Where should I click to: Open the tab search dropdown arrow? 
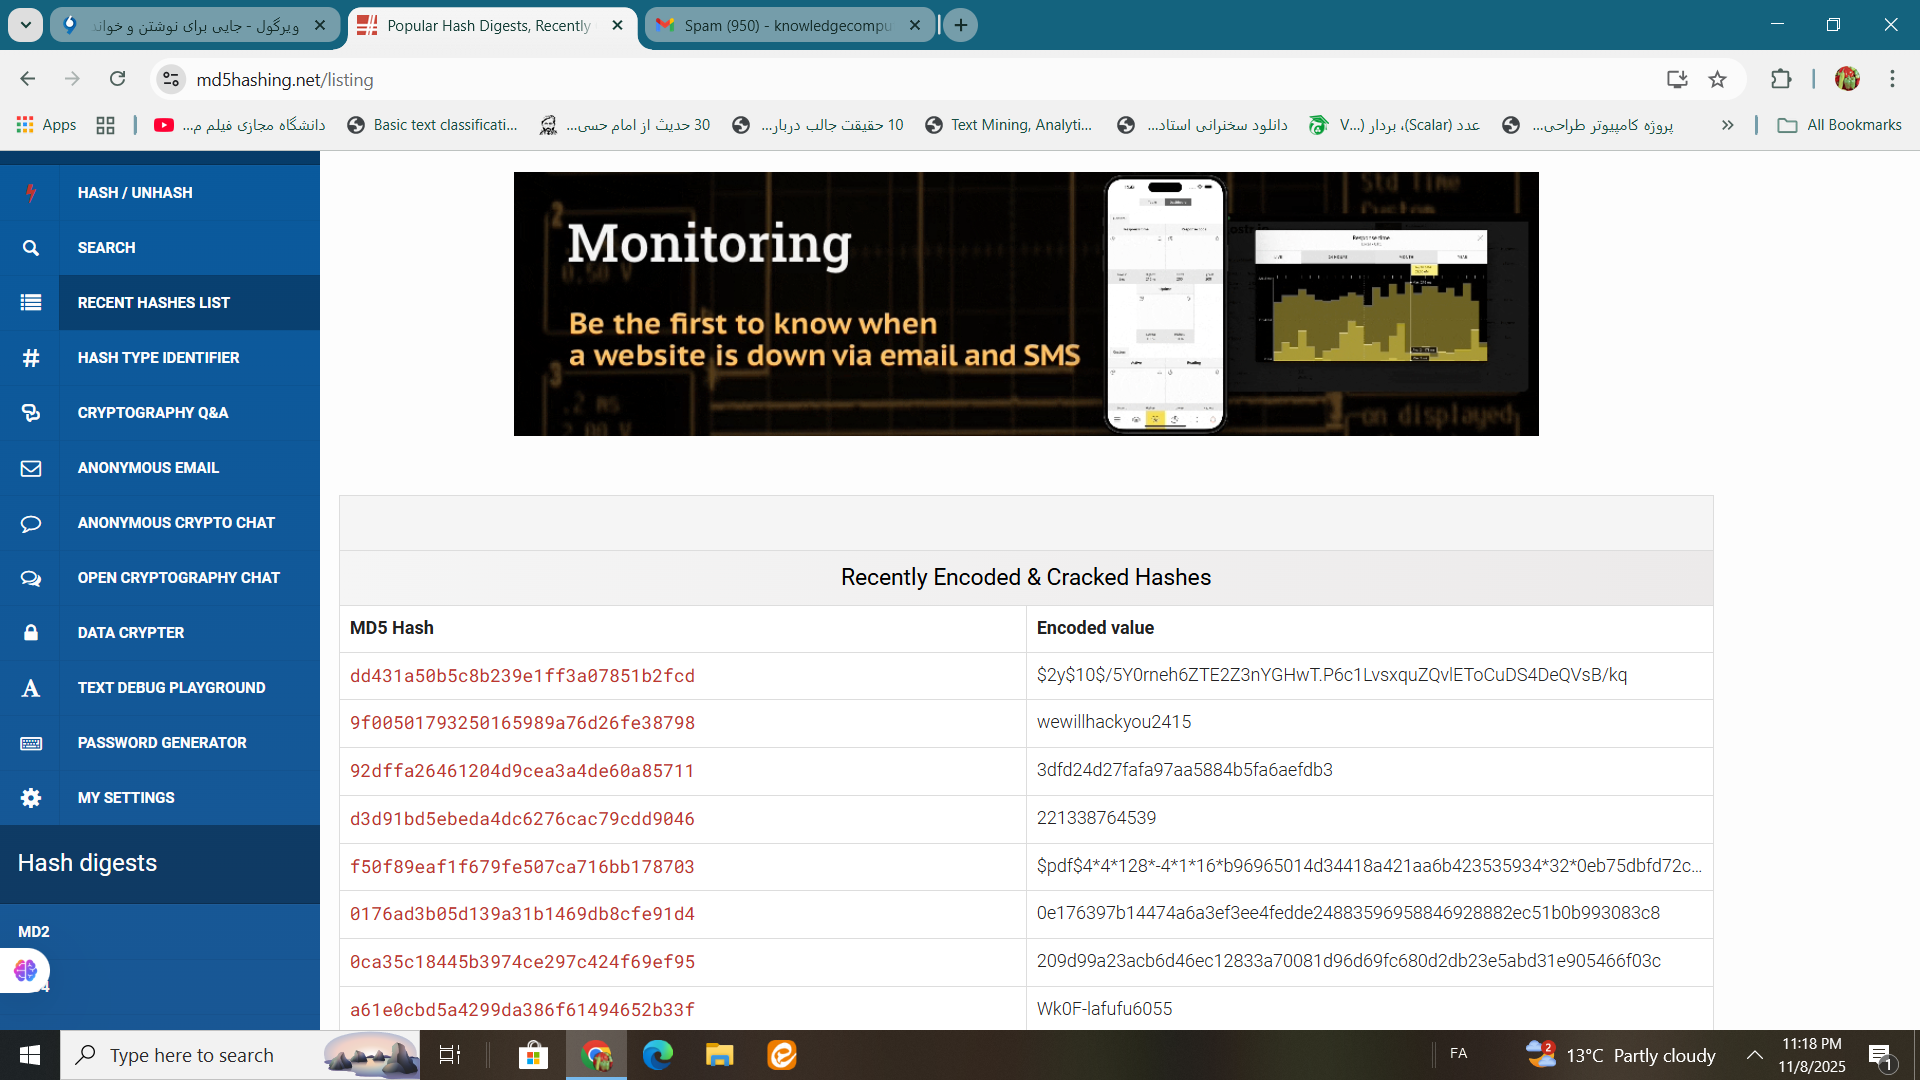pos(25,25)
